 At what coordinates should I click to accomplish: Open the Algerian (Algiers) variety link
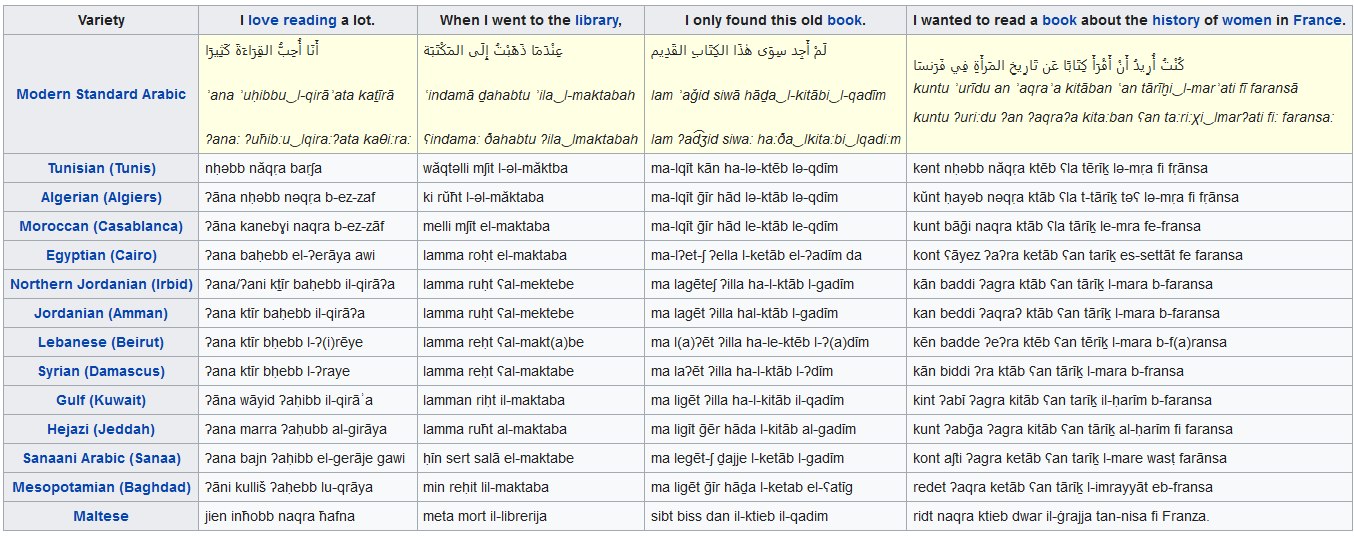click(101, 197)
